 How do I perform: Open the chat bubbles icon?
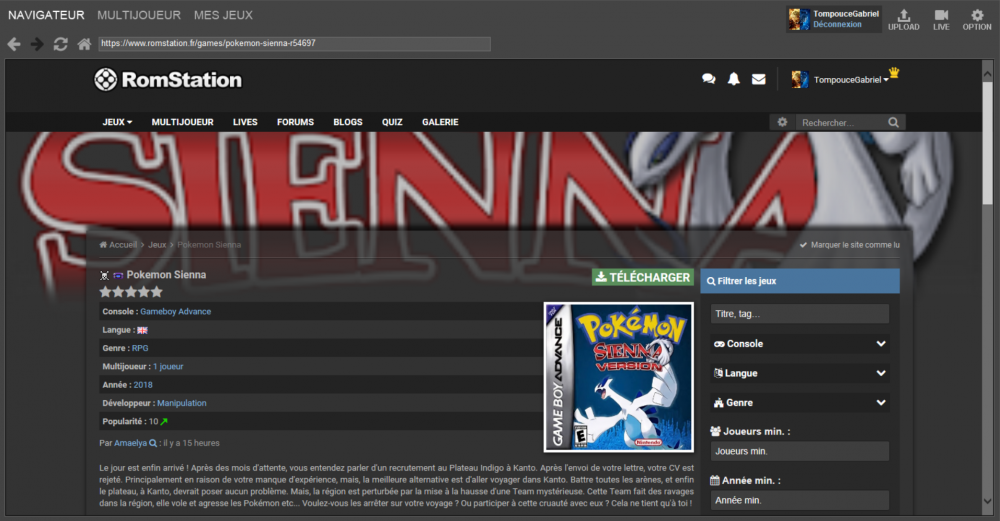[x=709, y=79]
